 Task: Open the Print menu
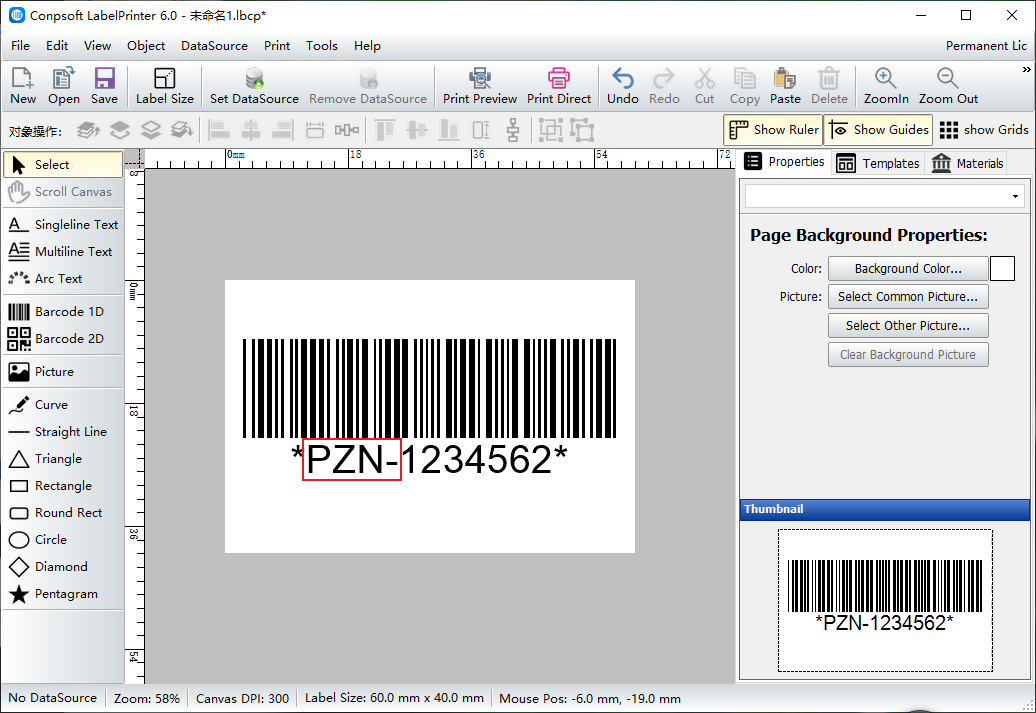pyautogui.click(x=277, y=46)
